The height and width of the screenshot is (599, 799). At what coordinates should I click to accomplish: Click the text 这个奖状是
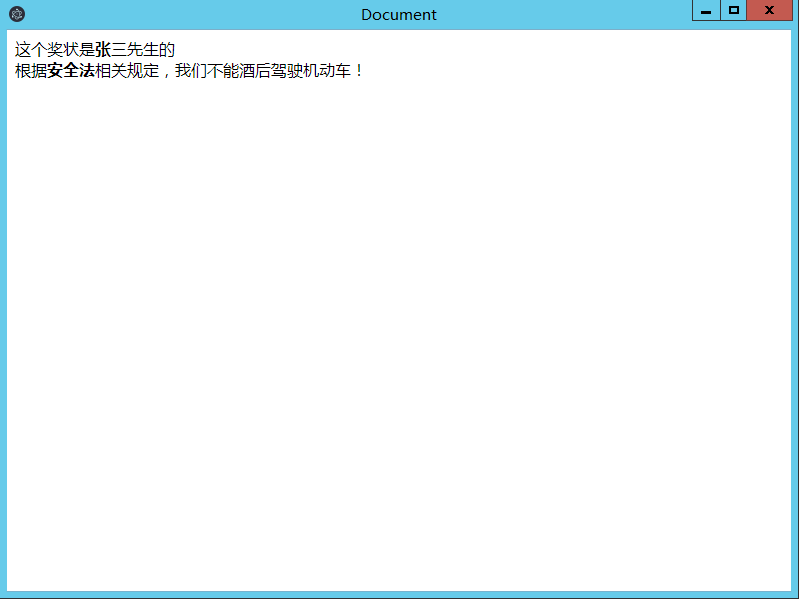[55, 50]
